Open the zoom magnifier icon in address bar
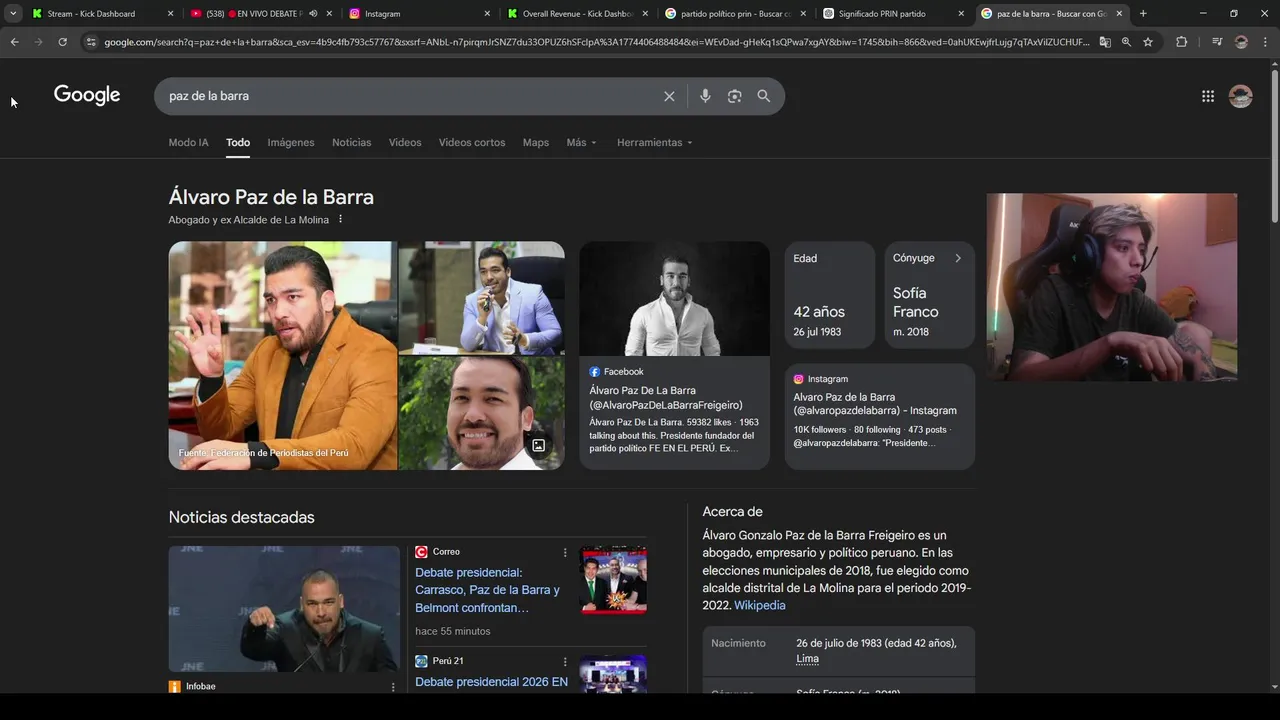The height and width of the screenshot is (720, 1280). tap(1126, 42)
